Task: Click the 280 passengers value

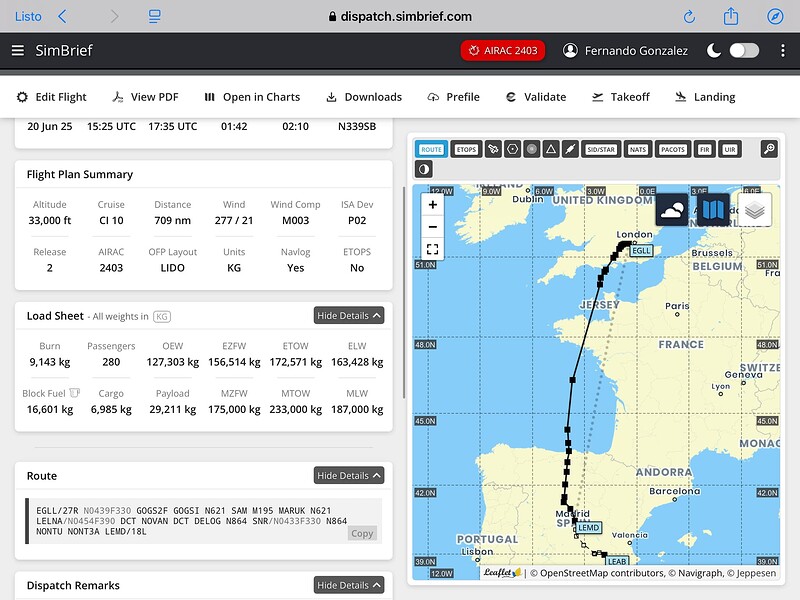Action: pos(111,362)
